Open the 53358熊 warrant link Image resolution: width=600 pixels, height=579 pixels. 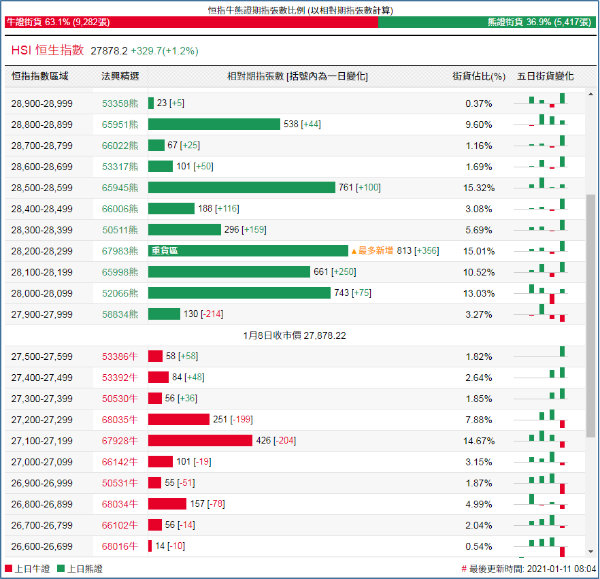[x=120, y=103]
